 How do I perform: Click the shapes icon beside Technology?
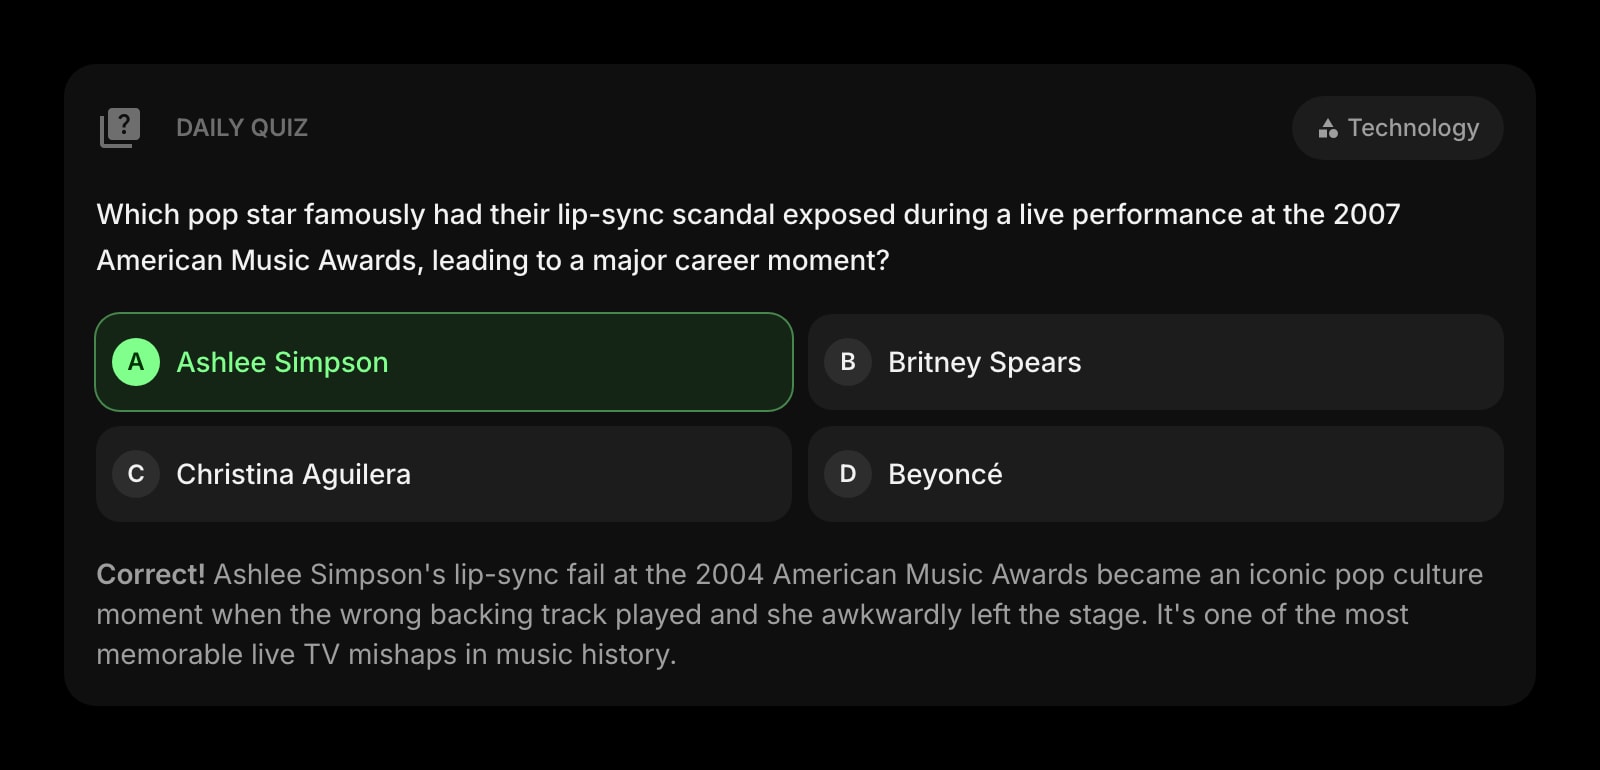point(1328,128)
